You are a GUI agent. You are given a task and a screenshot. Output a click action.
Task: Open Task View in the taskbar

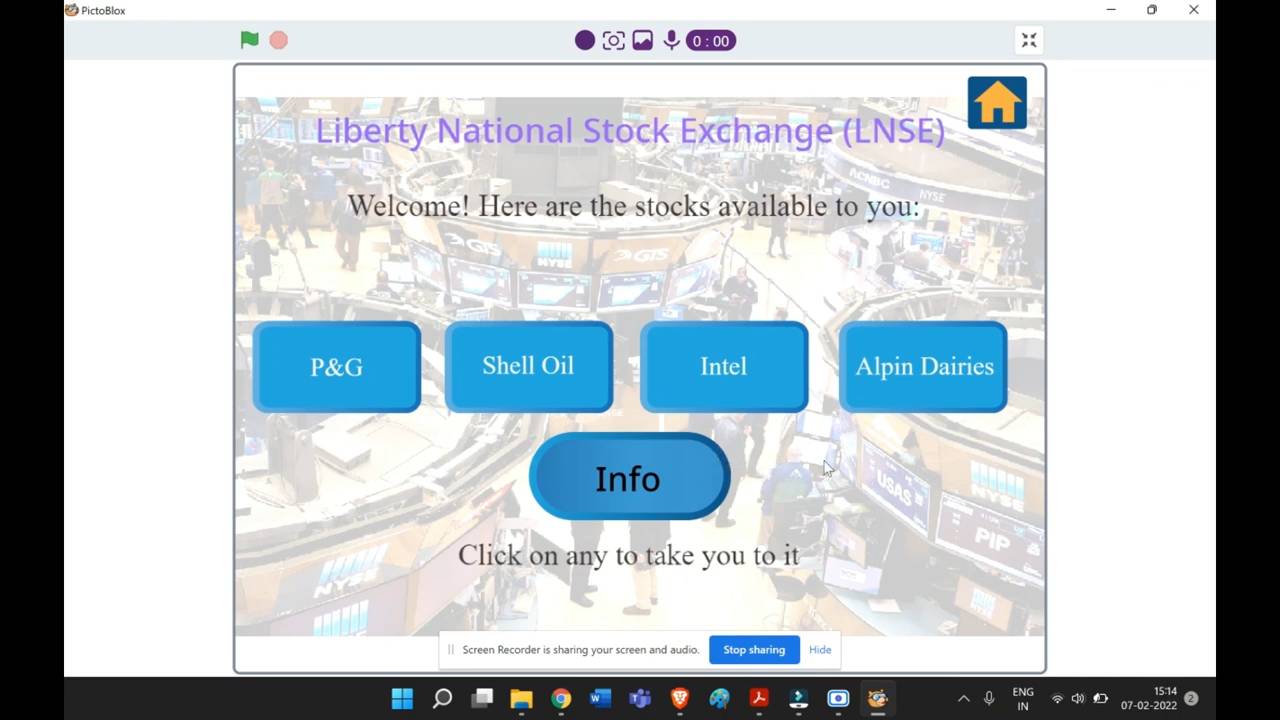pos(482,699)
